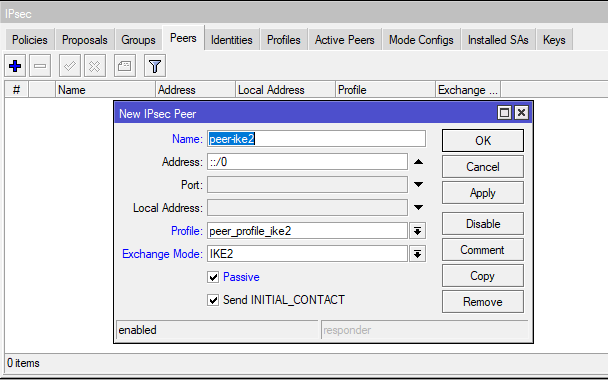608x380 pixels.
Task: Click the Disable button
Action: (483, 224)
